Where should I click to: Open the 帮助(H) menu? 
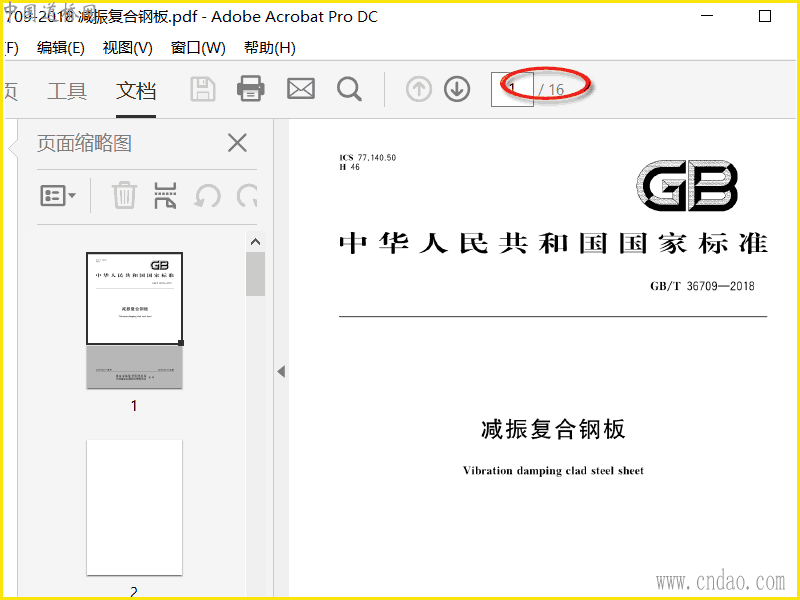click(x=269, y=48)
